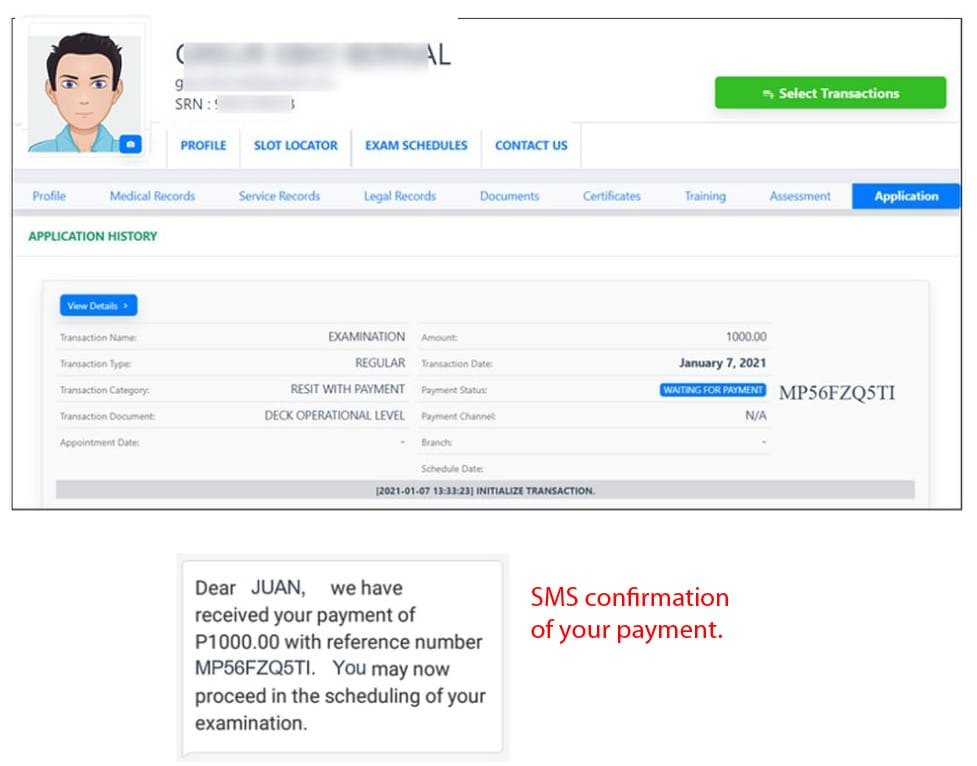Click the APPLICATION HISTORY heading
Screen dimensions: 977x766
(x=92, y=236)
